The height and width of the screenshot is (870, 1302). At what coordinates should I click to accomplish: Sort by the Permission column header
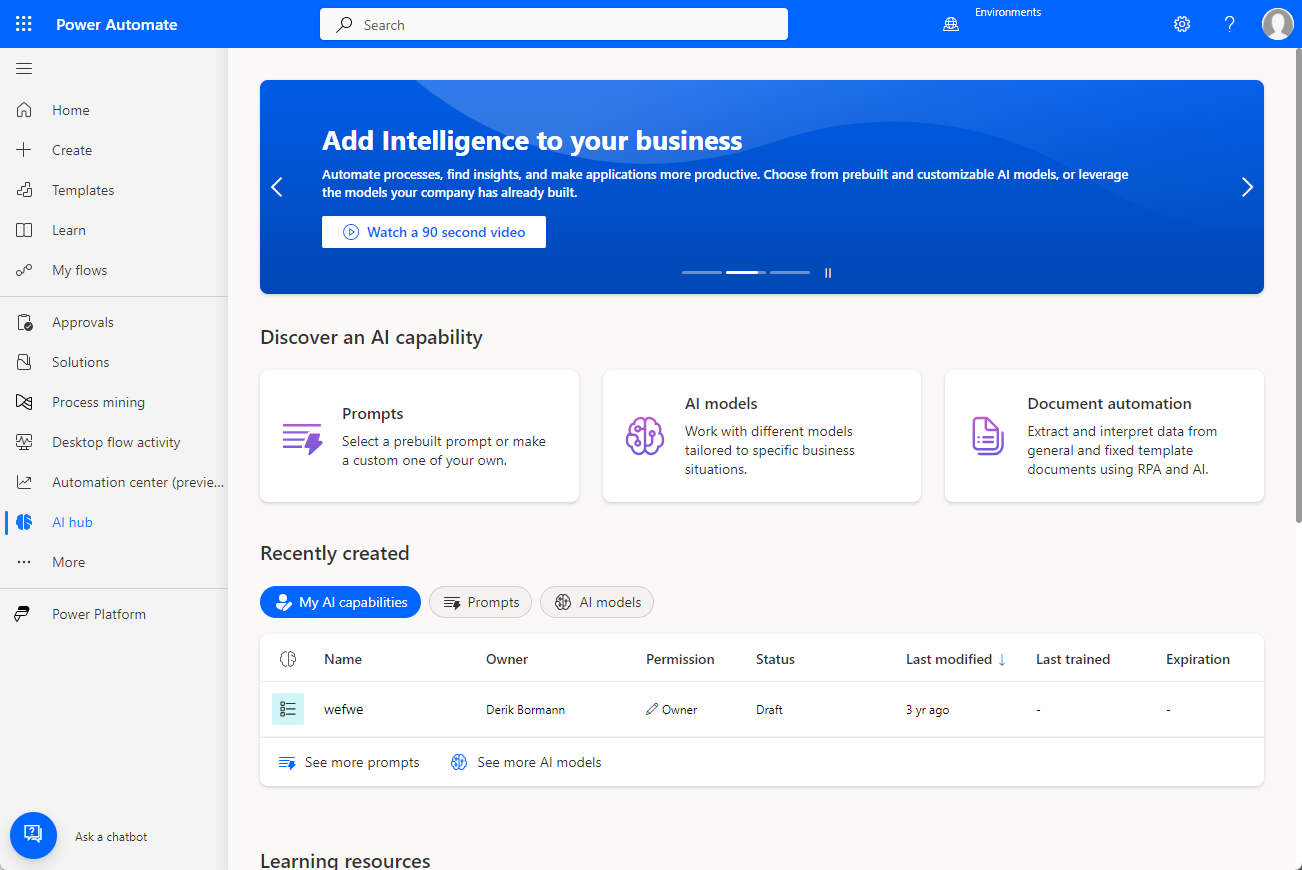(680, 659)
